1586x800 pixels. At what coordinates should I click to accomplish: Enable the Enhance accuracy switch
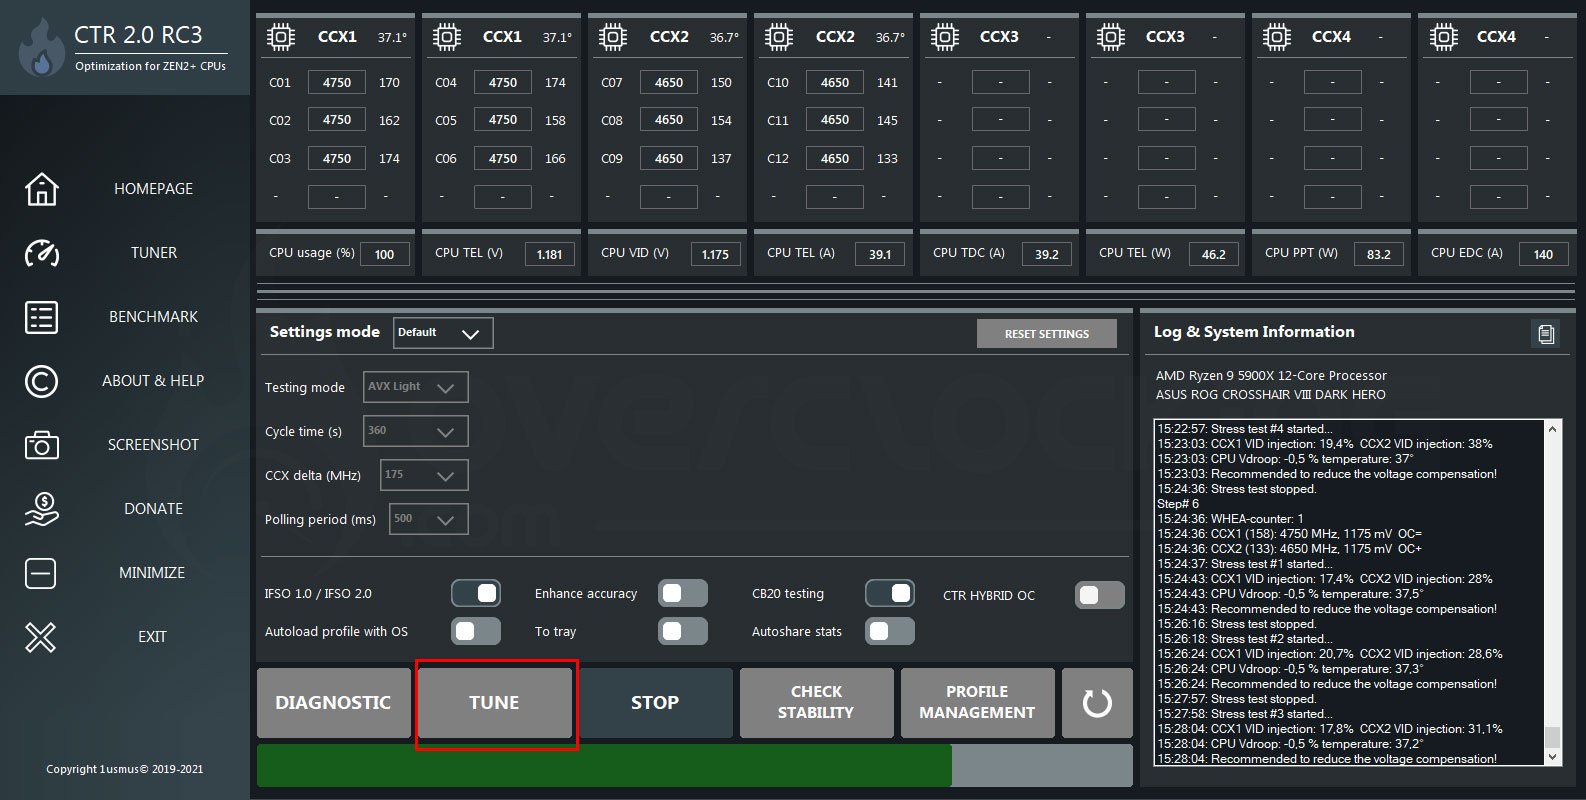click(x=683, y=594)
